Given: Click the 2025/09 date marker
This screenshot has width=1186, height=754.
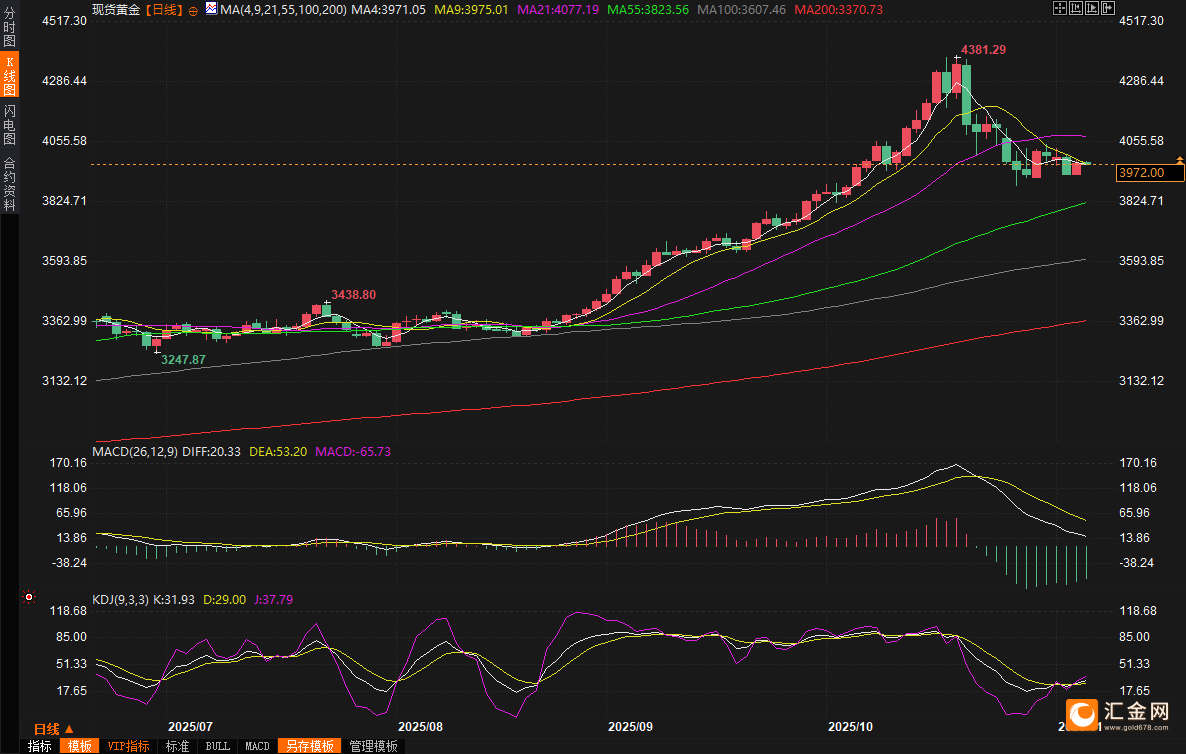Looking at the screenshot, I should [x=631, y=727].
